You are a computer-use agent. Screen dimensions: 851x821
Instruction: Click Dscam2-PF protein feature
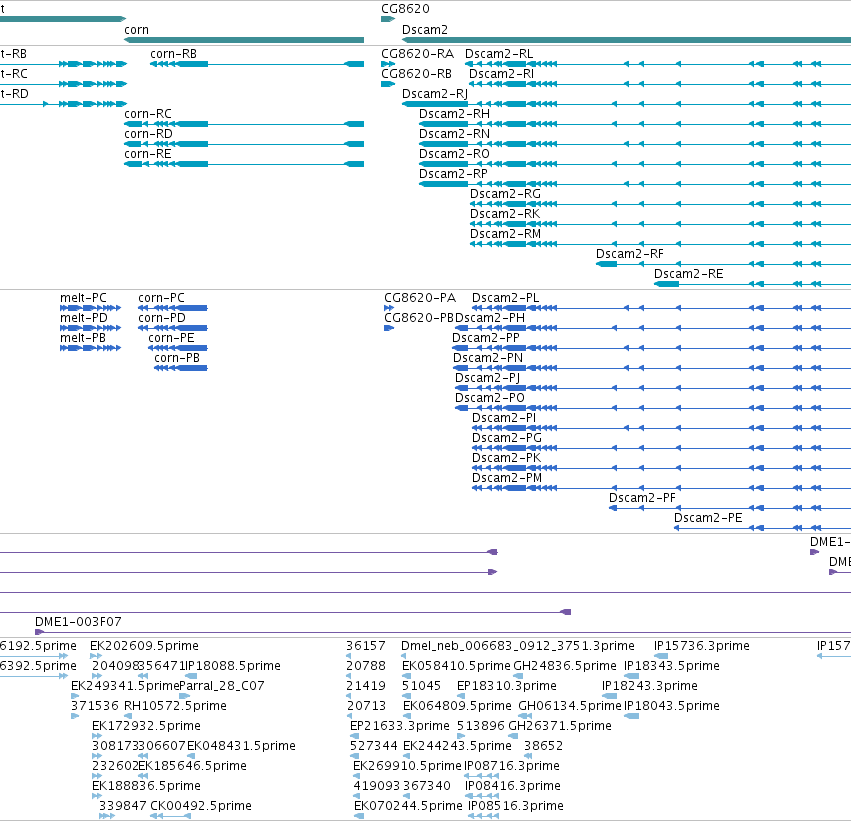642,499
